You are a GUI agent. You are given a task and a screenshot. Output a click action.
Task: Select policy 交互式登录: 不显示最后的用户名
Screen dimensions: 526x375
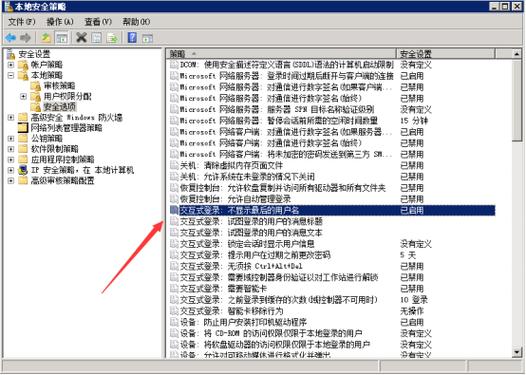point(240,210)
